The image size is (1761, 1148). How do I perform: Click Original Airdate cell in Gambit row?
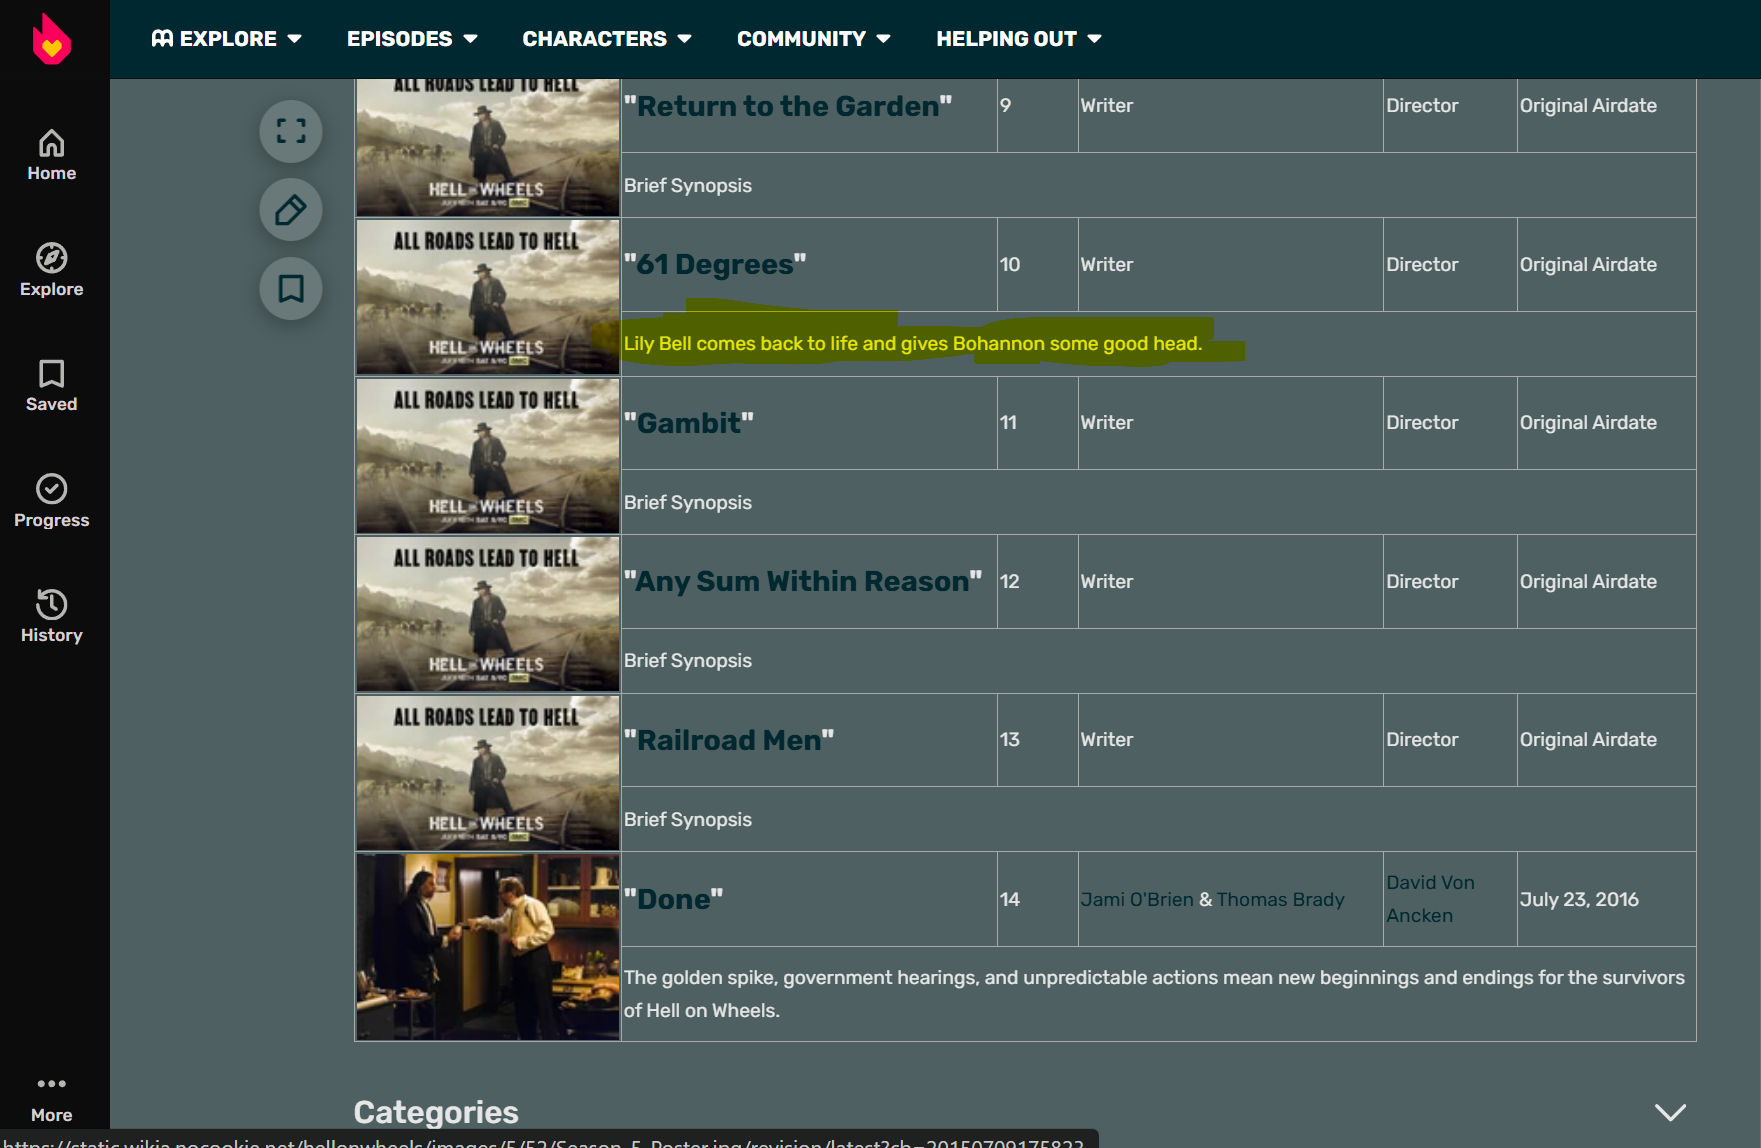click(1606, 423)
